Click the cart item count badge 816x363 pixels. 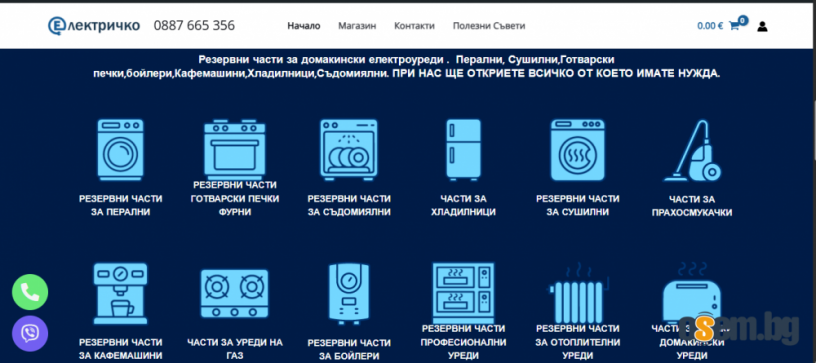[x=743, y=21]
